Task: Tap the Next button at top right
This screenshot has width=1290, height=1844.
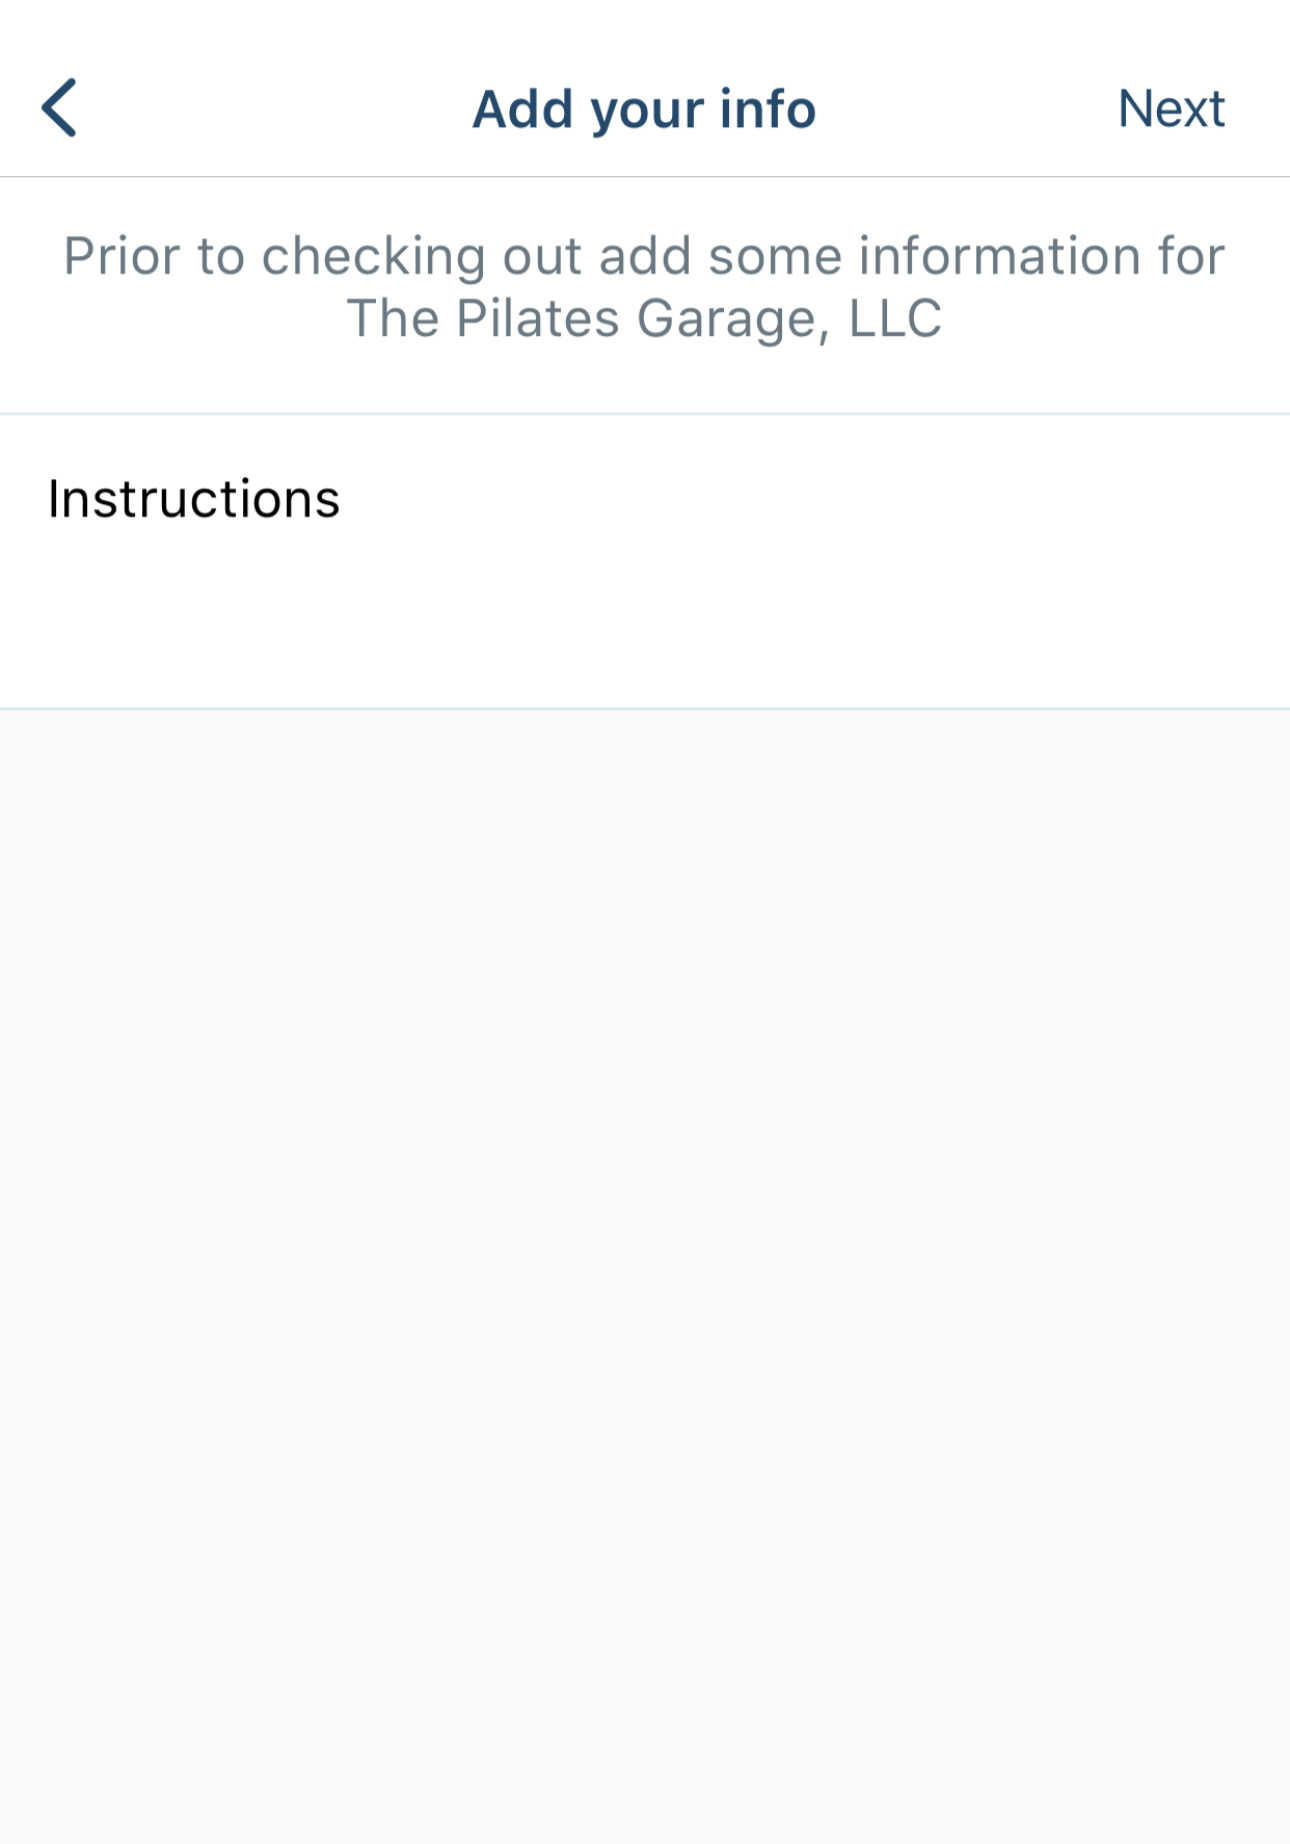Action: (x=1171, y=108)
